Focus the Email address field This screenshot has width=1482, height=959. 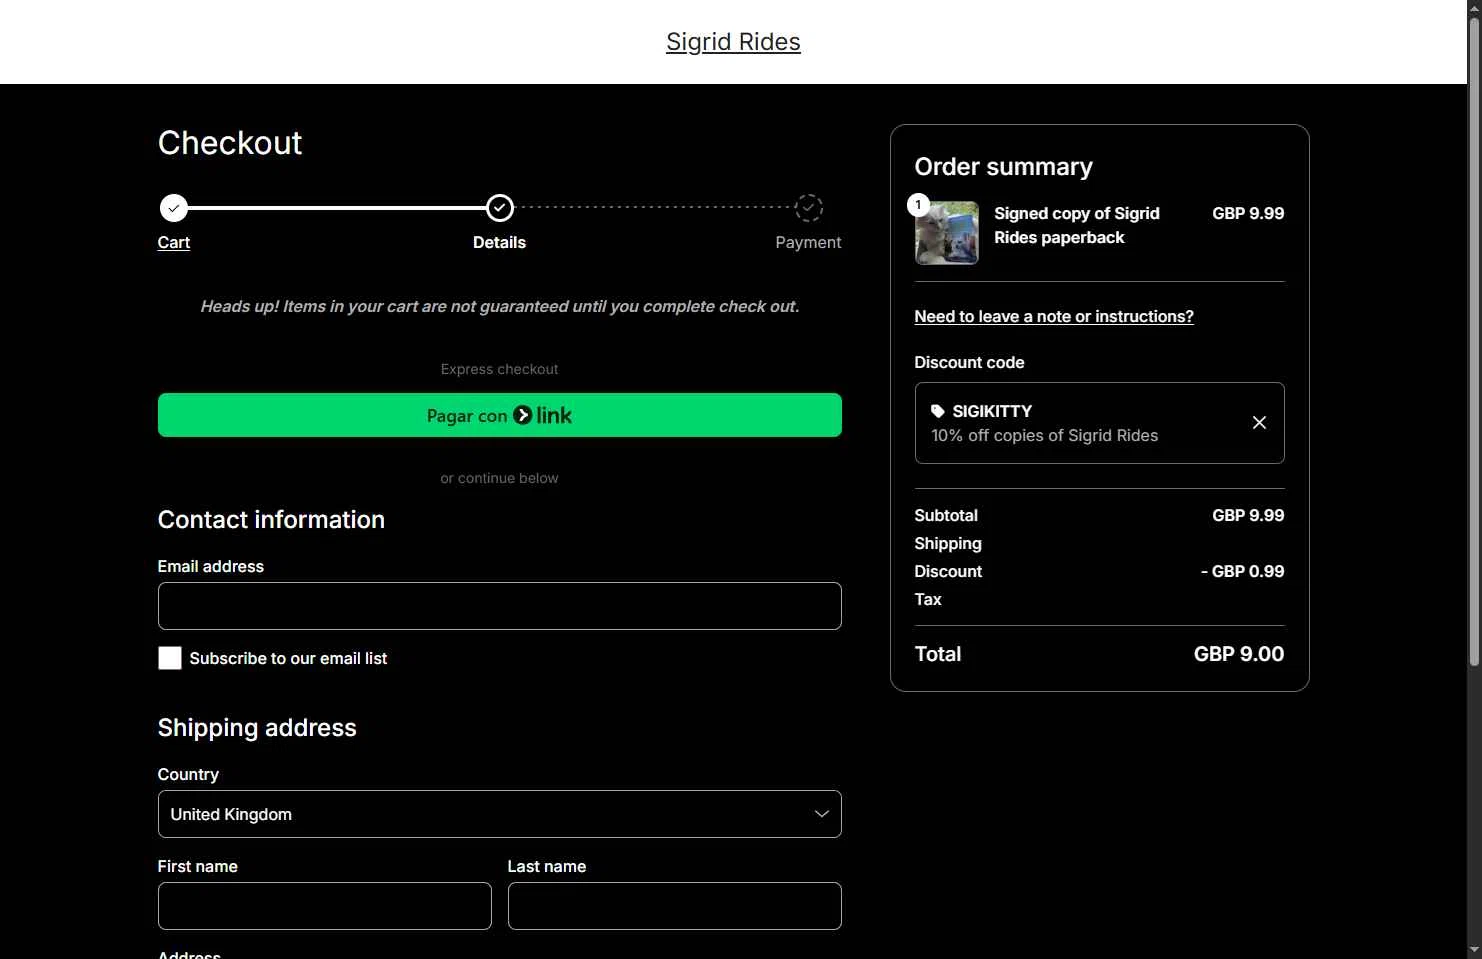coord(500,606)
